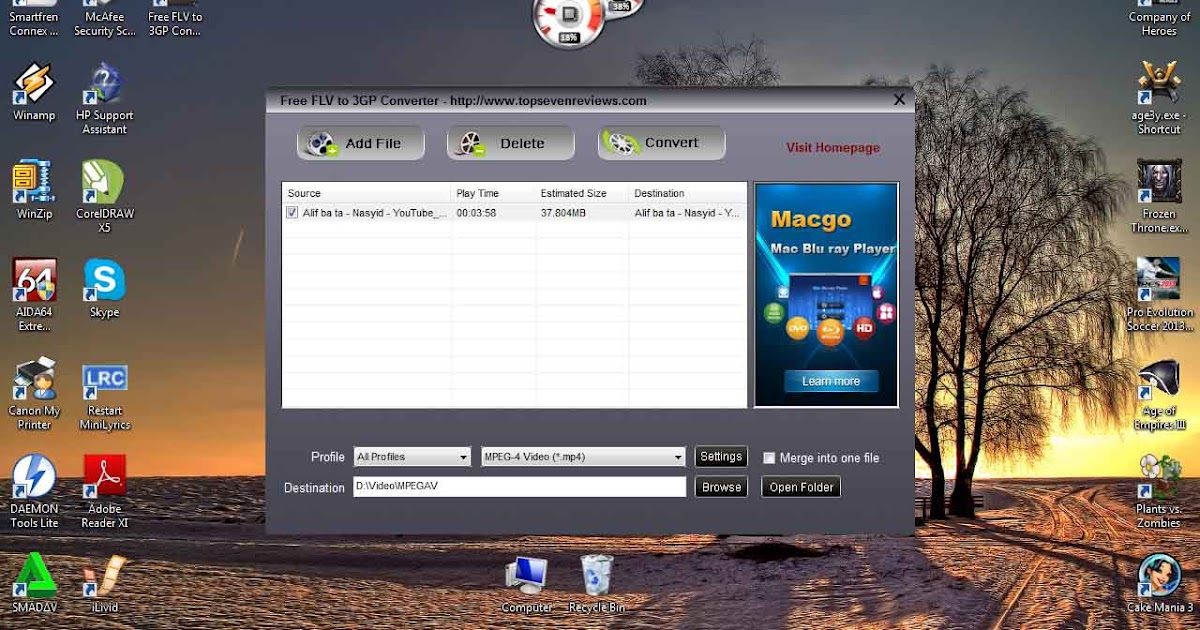The width and height of the screenshot is (1200, 630).
Task: Open the Recycle Bin icon
Action: [597, 583]
